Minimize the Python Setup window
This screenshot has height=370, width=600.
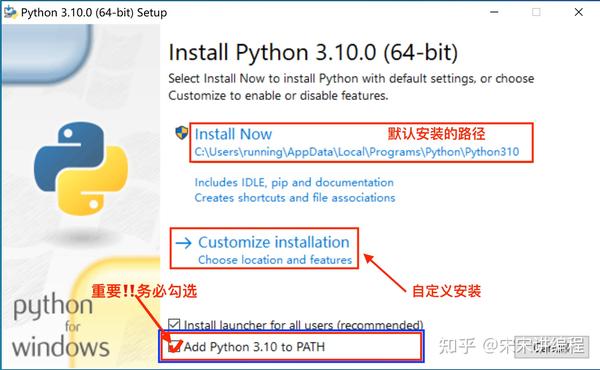click(x=494, y=12)
